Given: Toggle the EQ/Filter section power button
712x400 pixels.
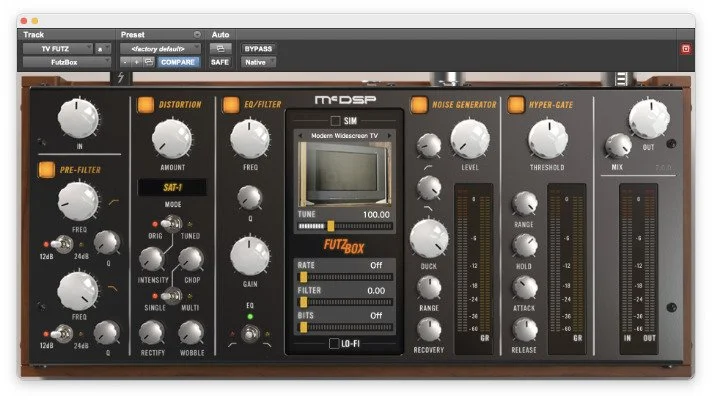Looking at the screenshot, I should click(231, 104).
